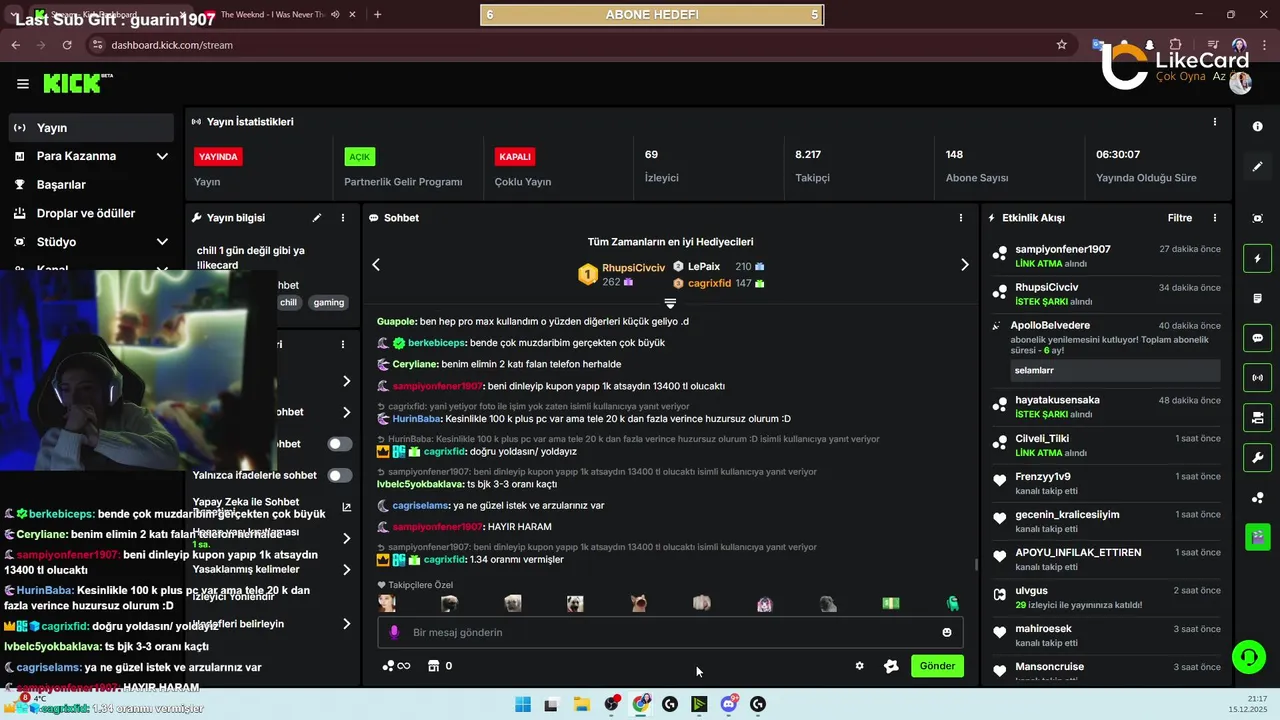Click the chat badge identity icon beside Gönder
This screenshot has width=1280, height=720.
tap(891, 666)
